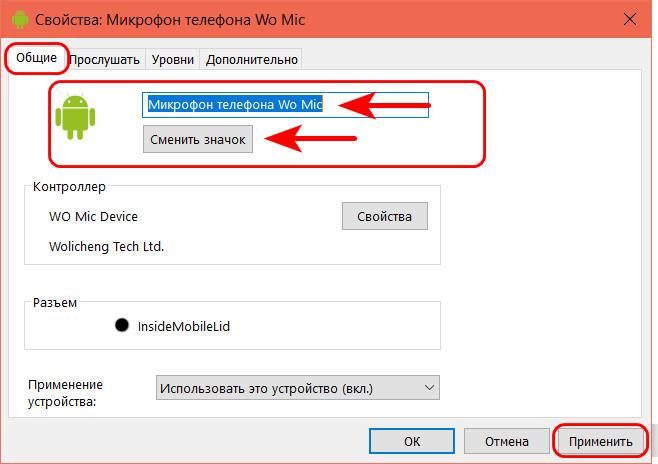The image size is (658, 464).
Task: Open controller Свойства button
Action: [385, 216]
